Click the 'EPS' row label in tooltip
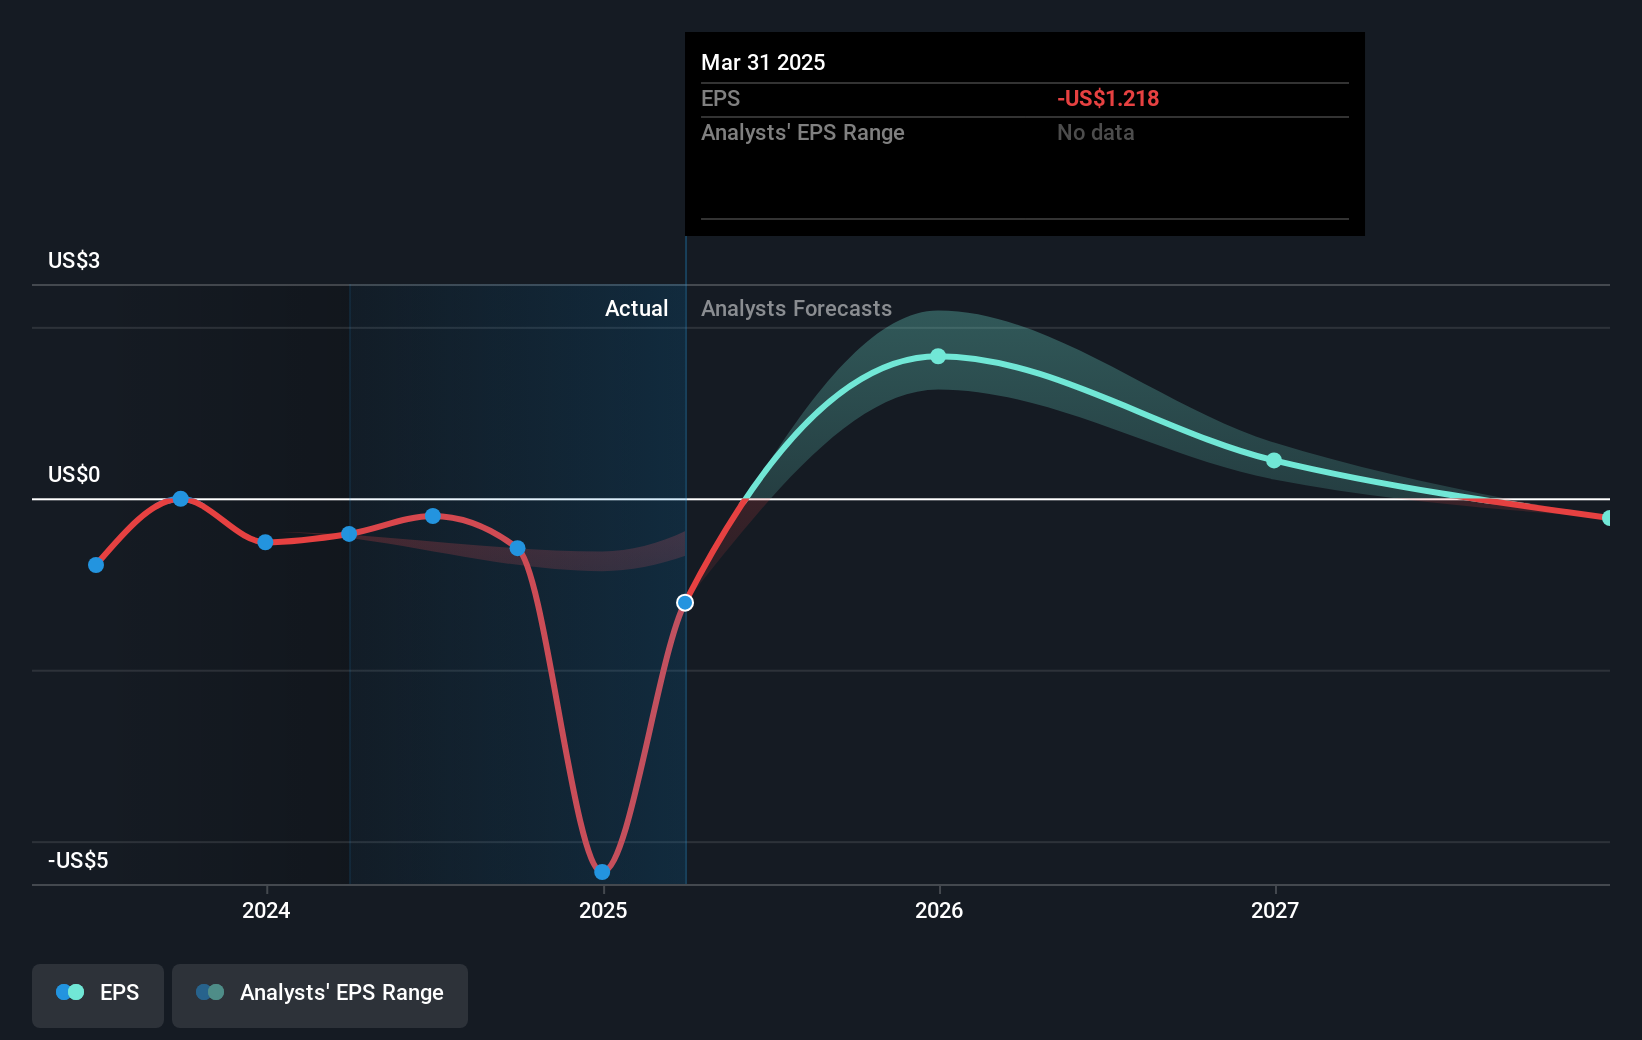Screen dimensions: 1642x1040 [720, 98]
